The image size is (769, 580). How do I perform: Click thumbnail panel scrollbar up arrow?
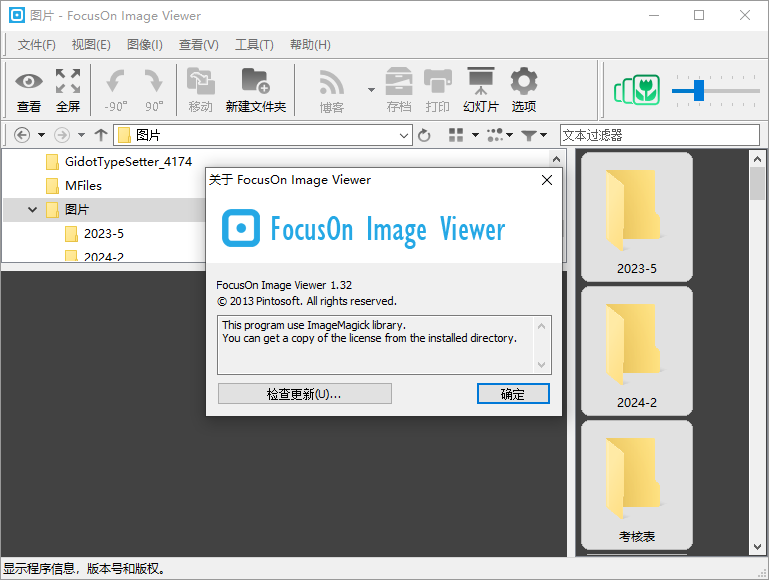[x=757, y=159]
